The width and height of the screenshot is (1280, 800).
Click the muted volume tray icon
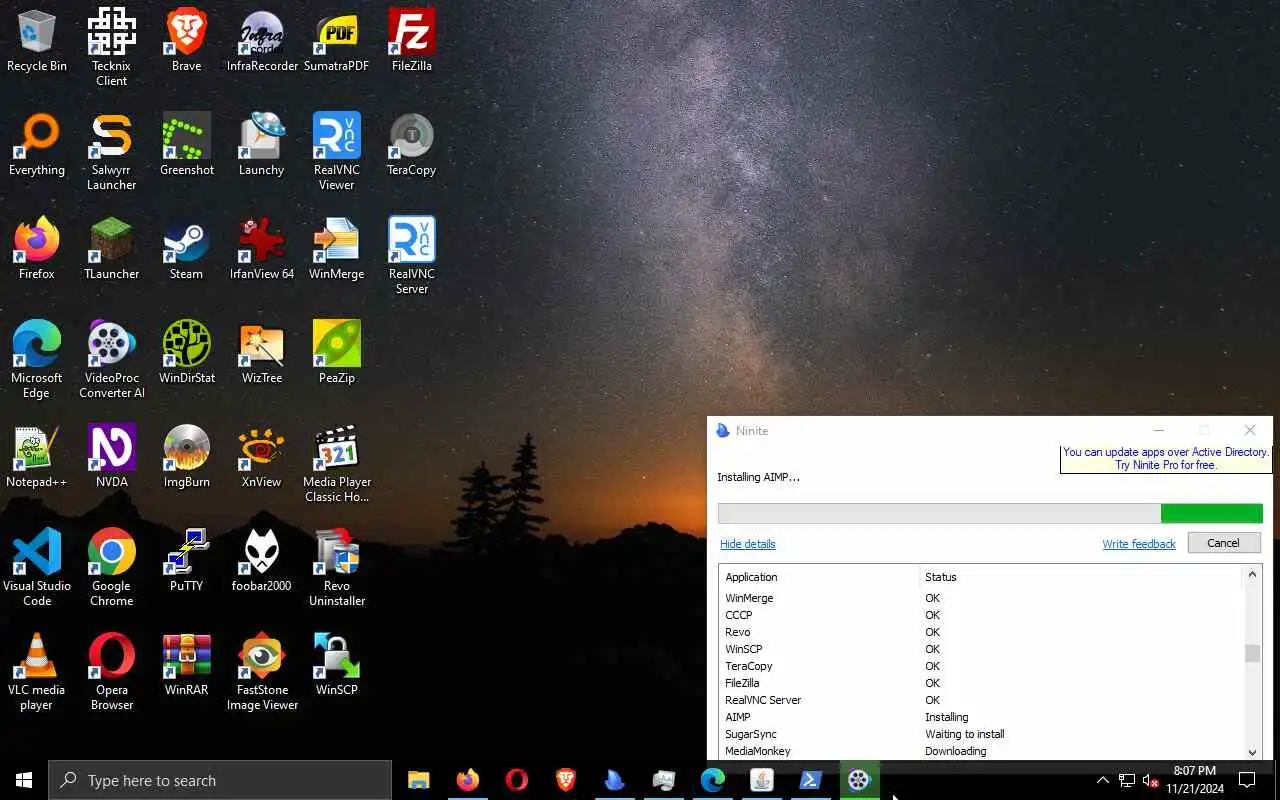[1151, 780]
